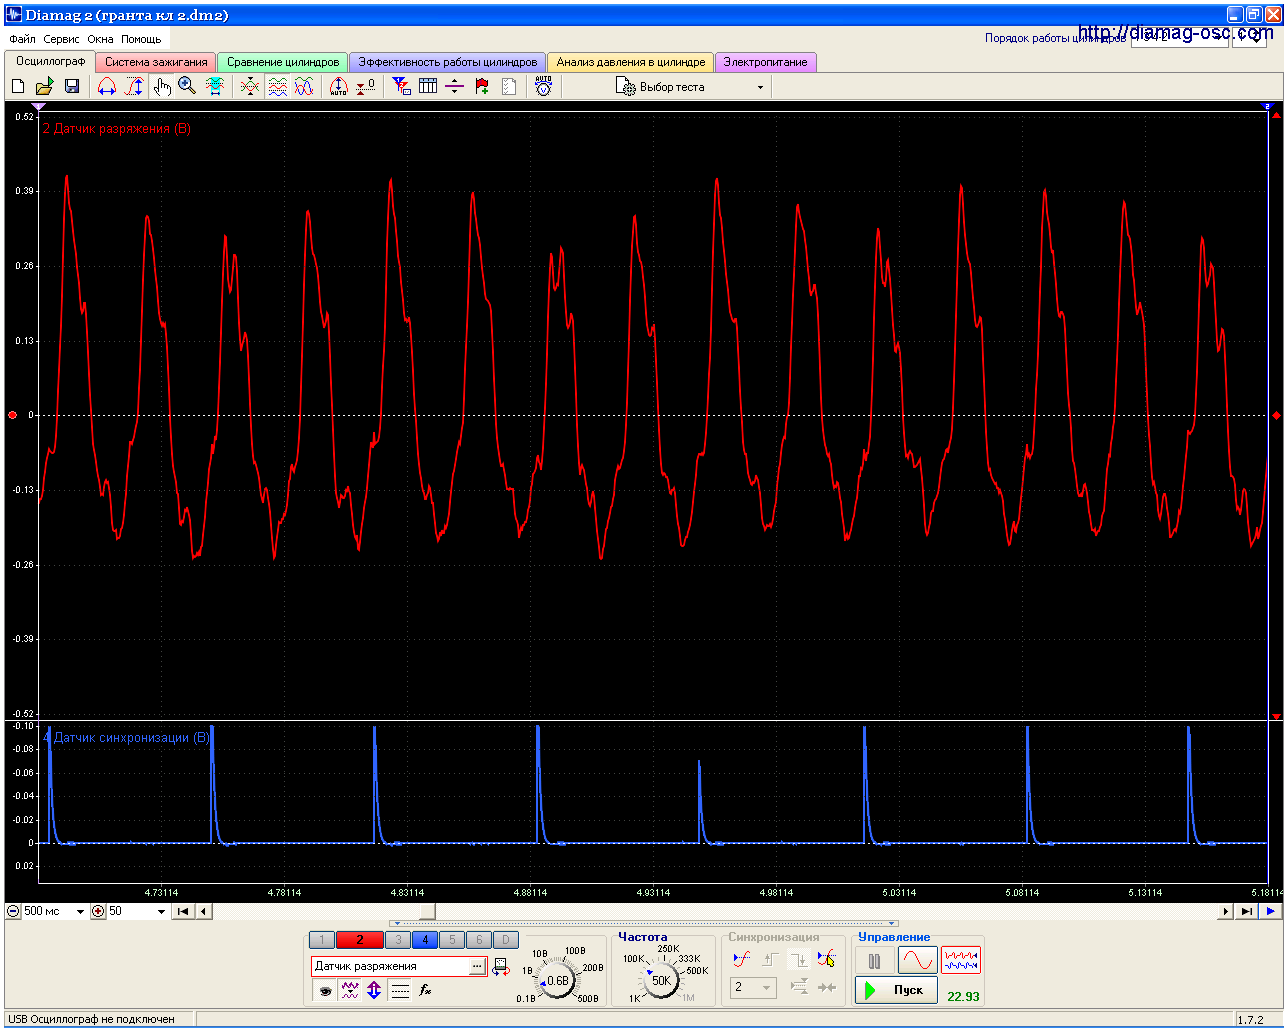This screenshot has height=1032, width=1288.
Task: Create a new file with the blank page icon
Action: click(18, 87)
